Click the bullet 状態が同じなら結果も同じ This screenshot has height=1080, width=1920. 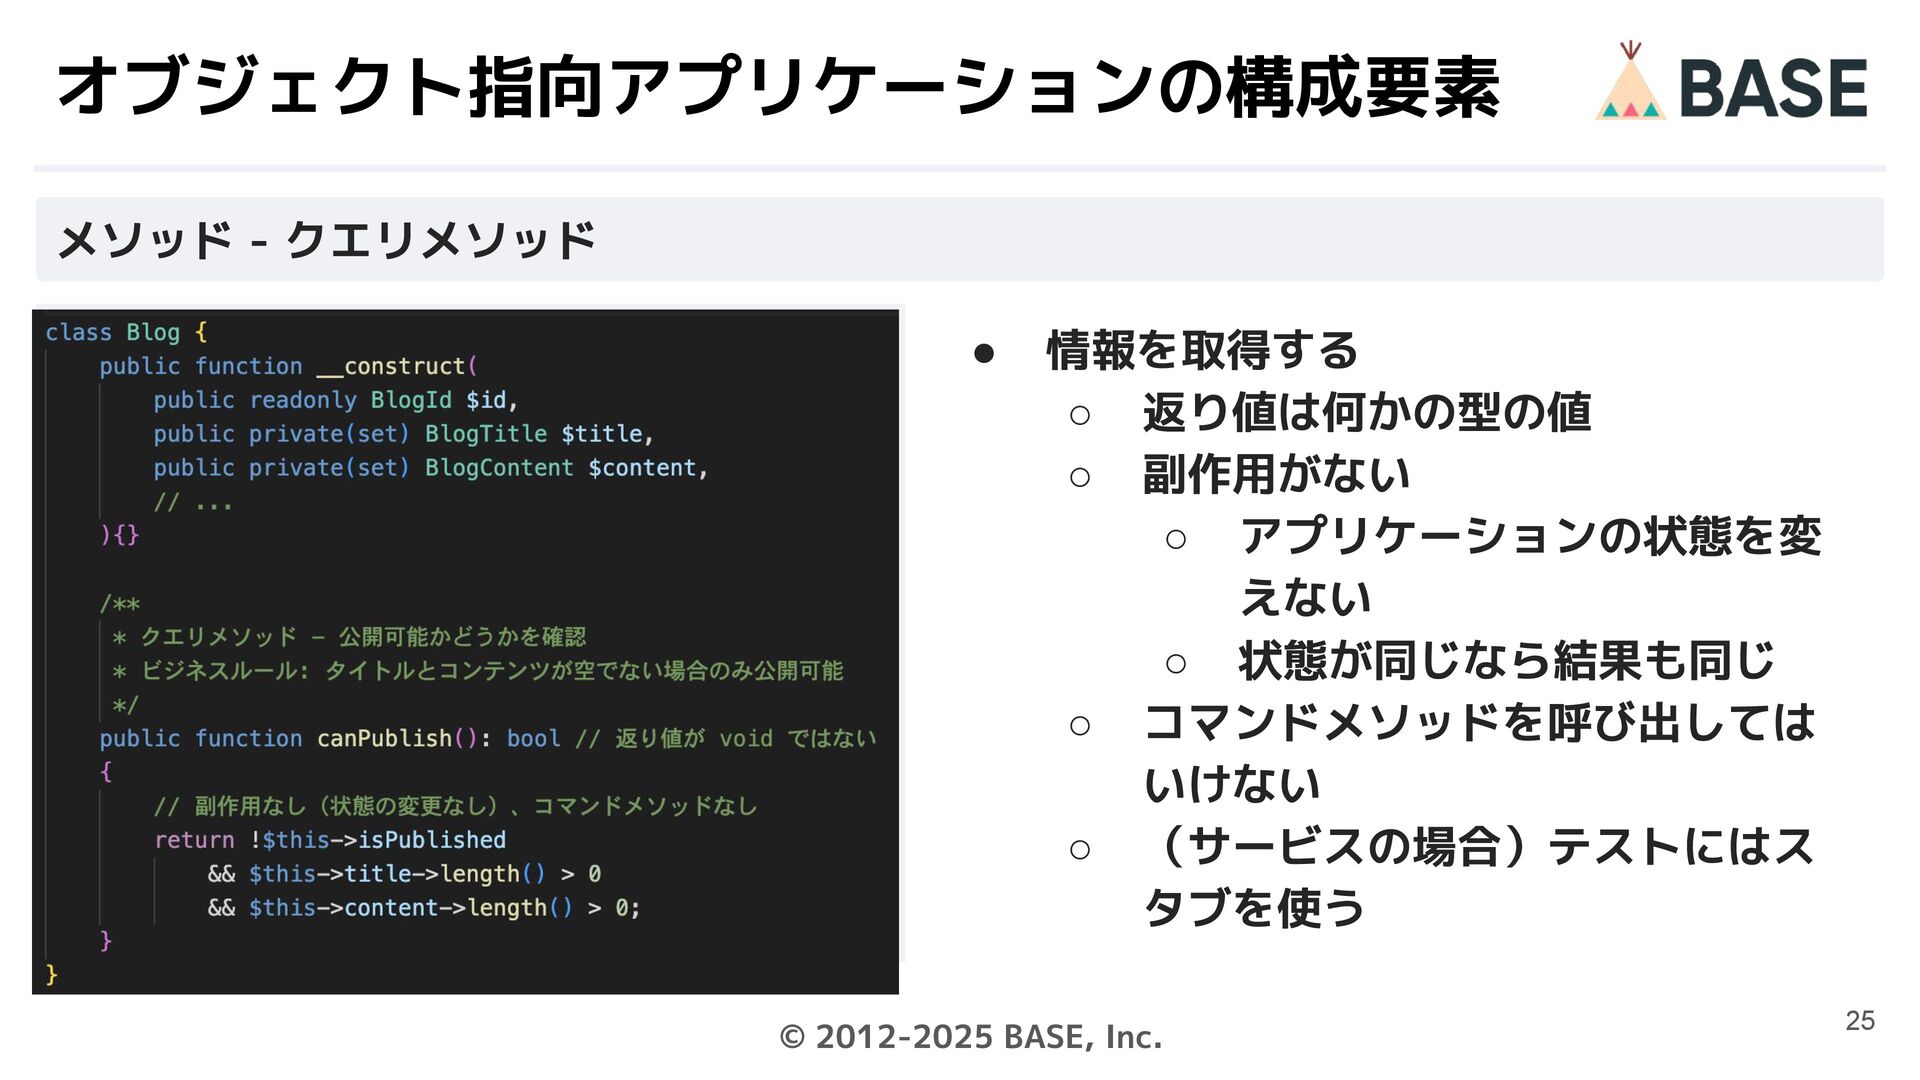(1506, 660)
